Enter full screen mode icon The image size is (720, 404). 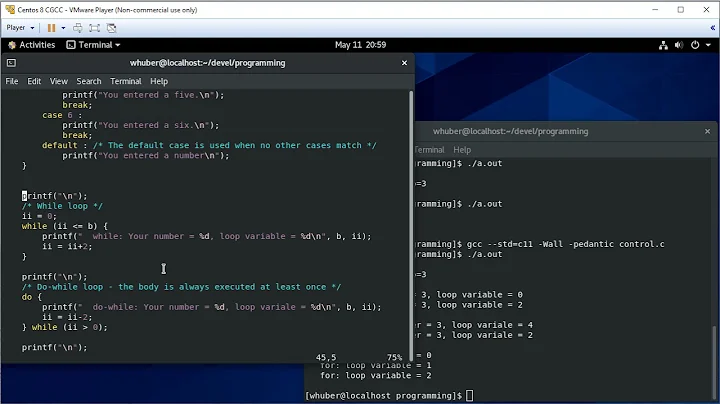pyautogui.click(x=94, y=28)
